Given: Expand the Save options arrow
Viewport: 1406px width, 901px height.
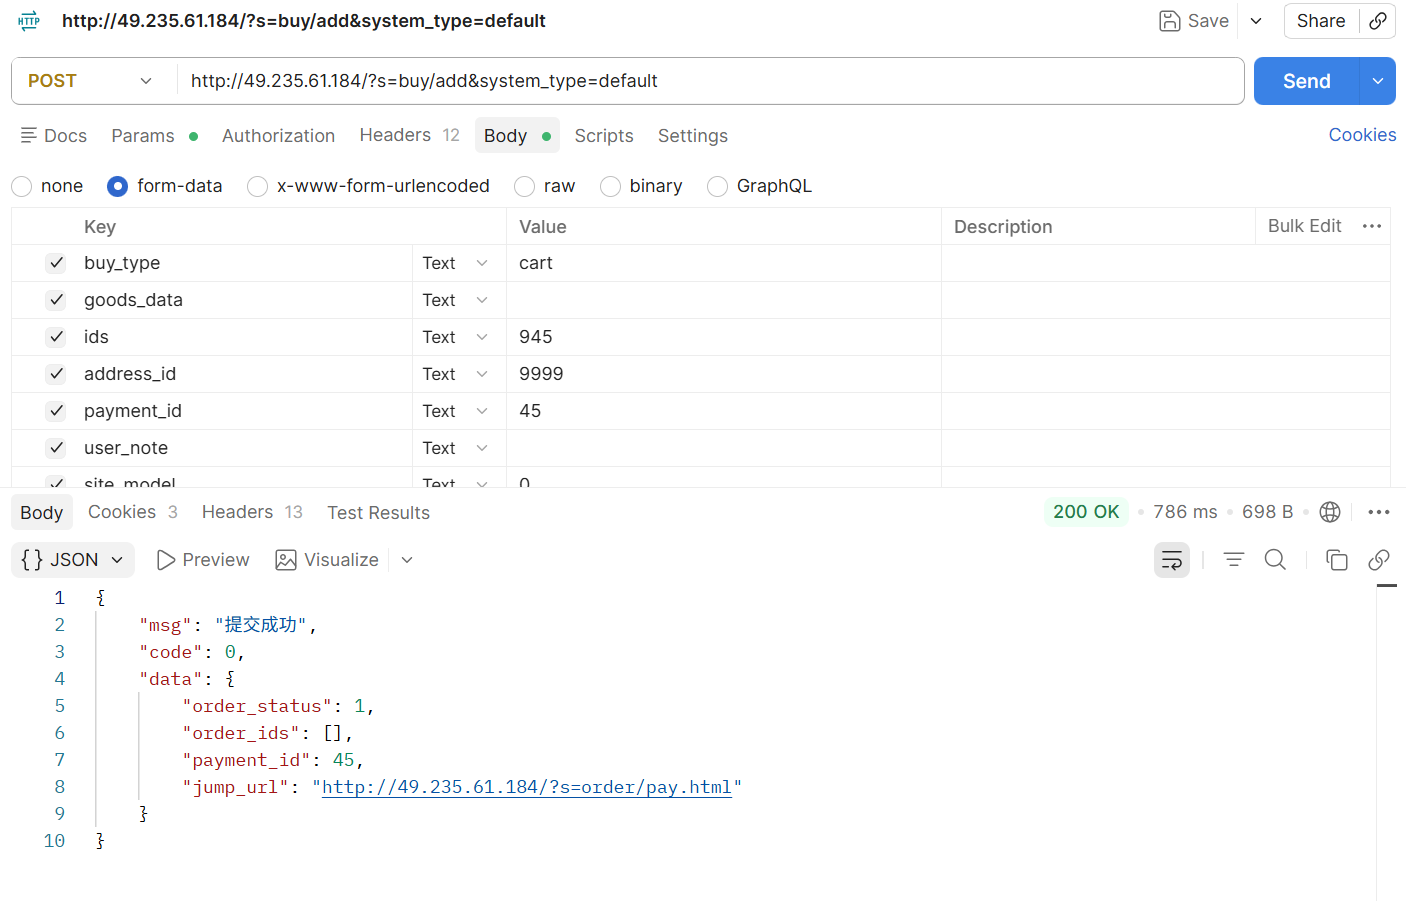Looking at the screenshot, I should coord(1256,21).
